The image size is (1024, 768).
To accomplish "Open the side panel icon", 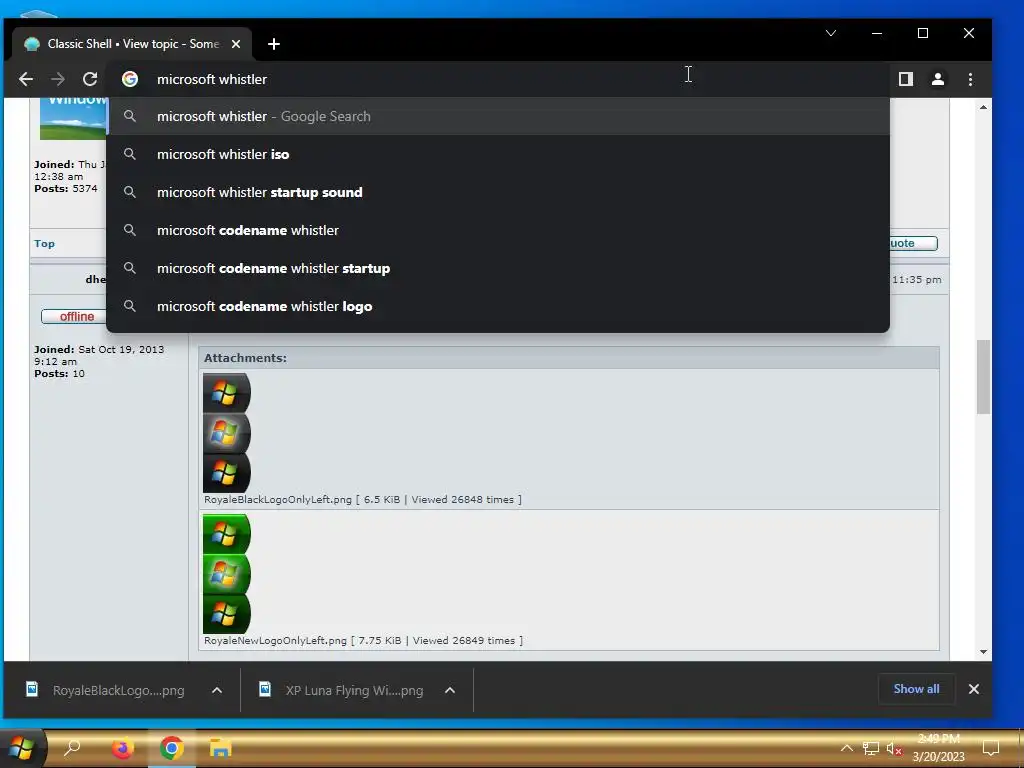I will [x=906, y=79].
